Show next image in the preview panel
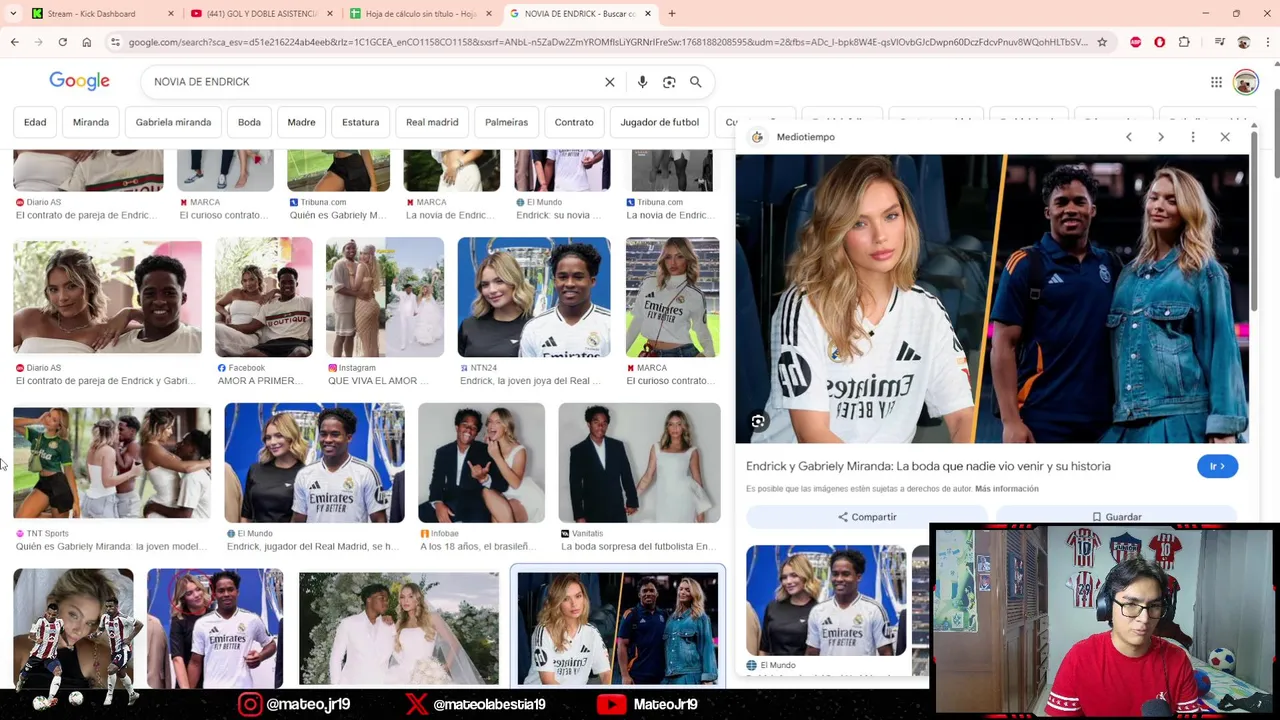1280x720 pixels. (x=1161, y=137)
